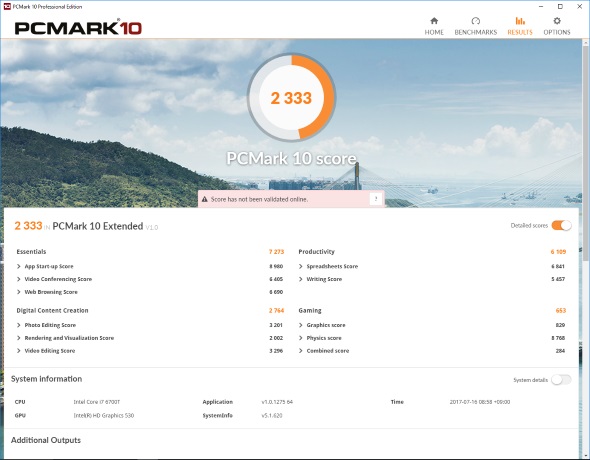Click the PCMark 10 Extended title
Image resolution: width=590 pixels, height=460 pixels.
point(98,226)
